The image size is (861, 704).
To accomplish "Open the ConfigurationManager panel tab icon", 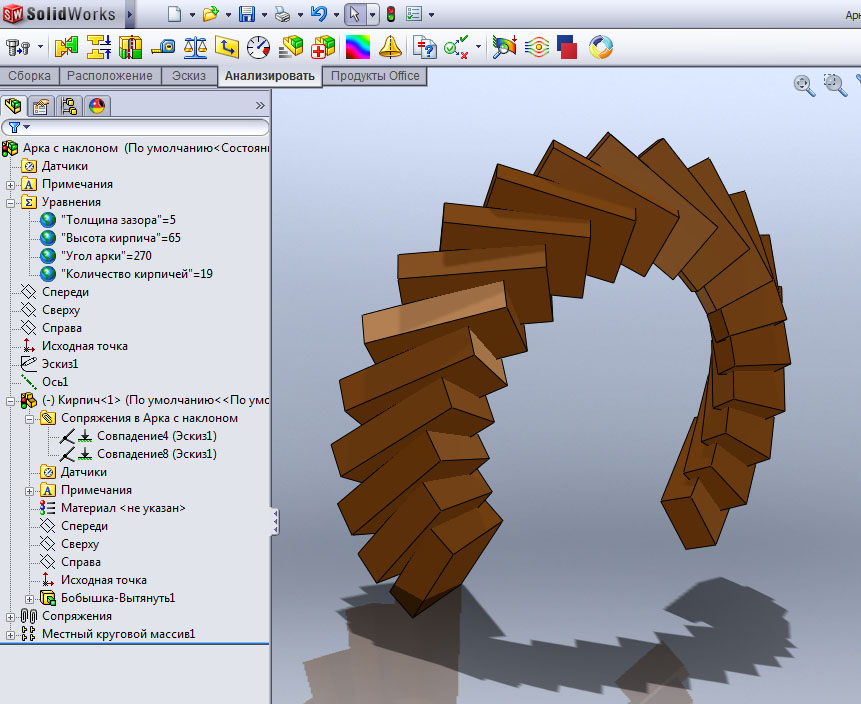I will coord(69,105).
